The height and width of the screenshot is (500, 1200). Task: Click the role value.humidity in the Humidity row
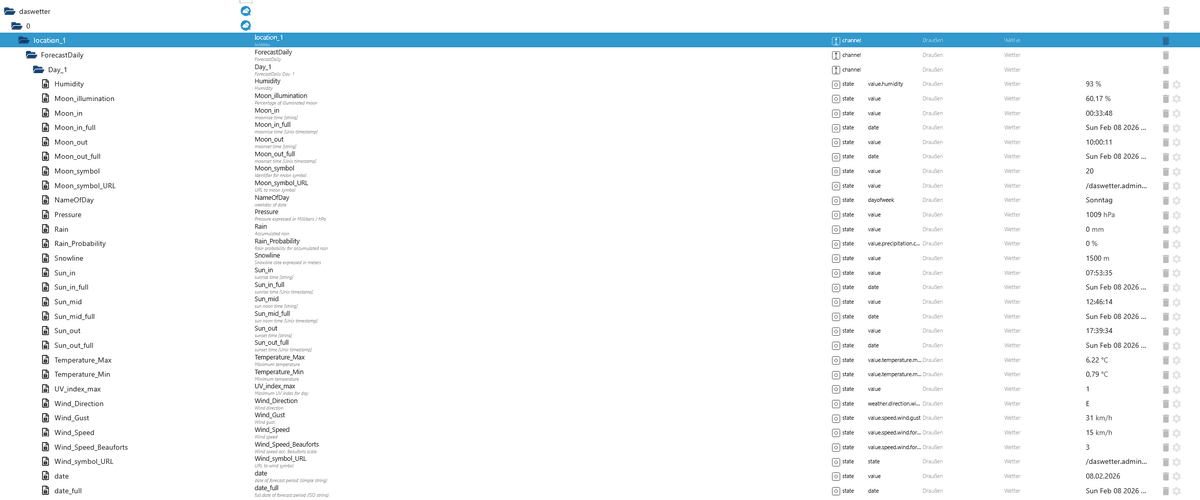[x=885, y=84]
